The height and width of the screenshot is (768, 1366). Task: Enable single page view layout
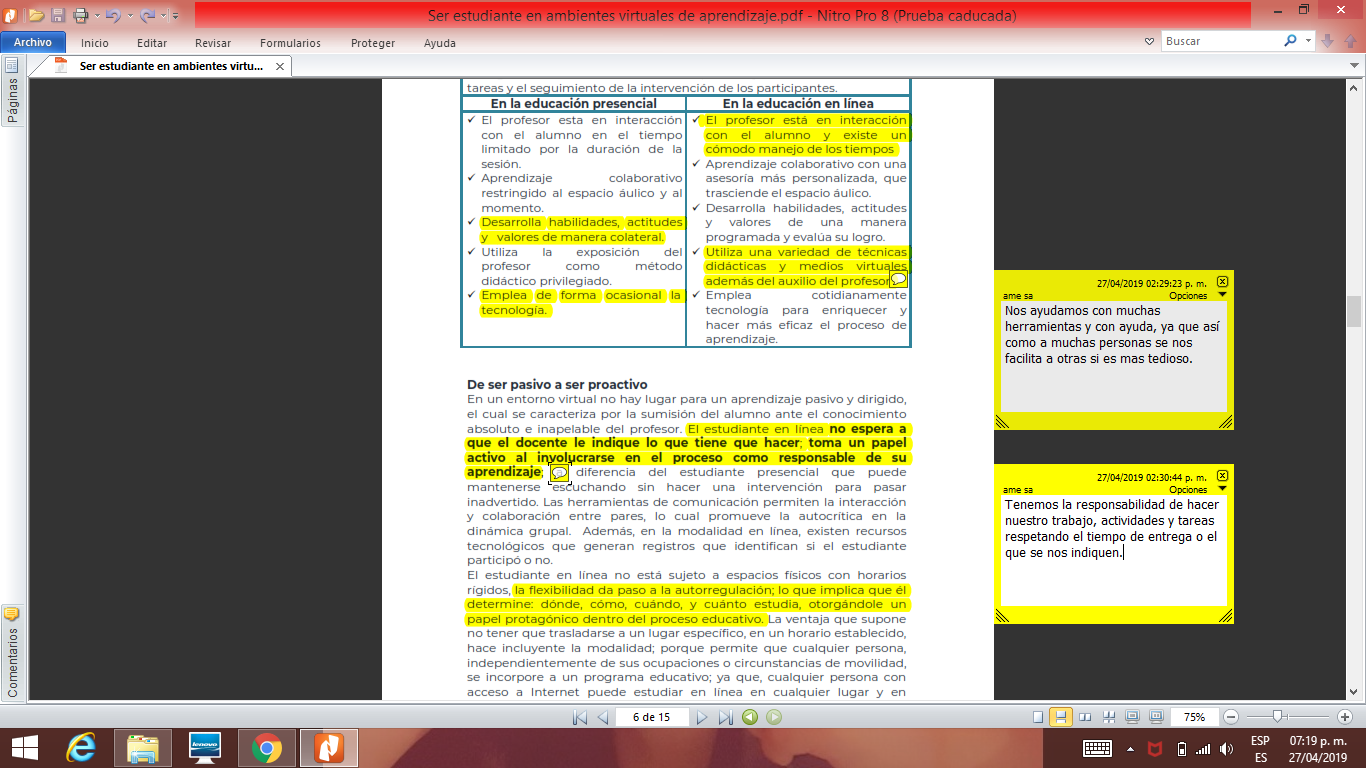tap(1038, 717)
